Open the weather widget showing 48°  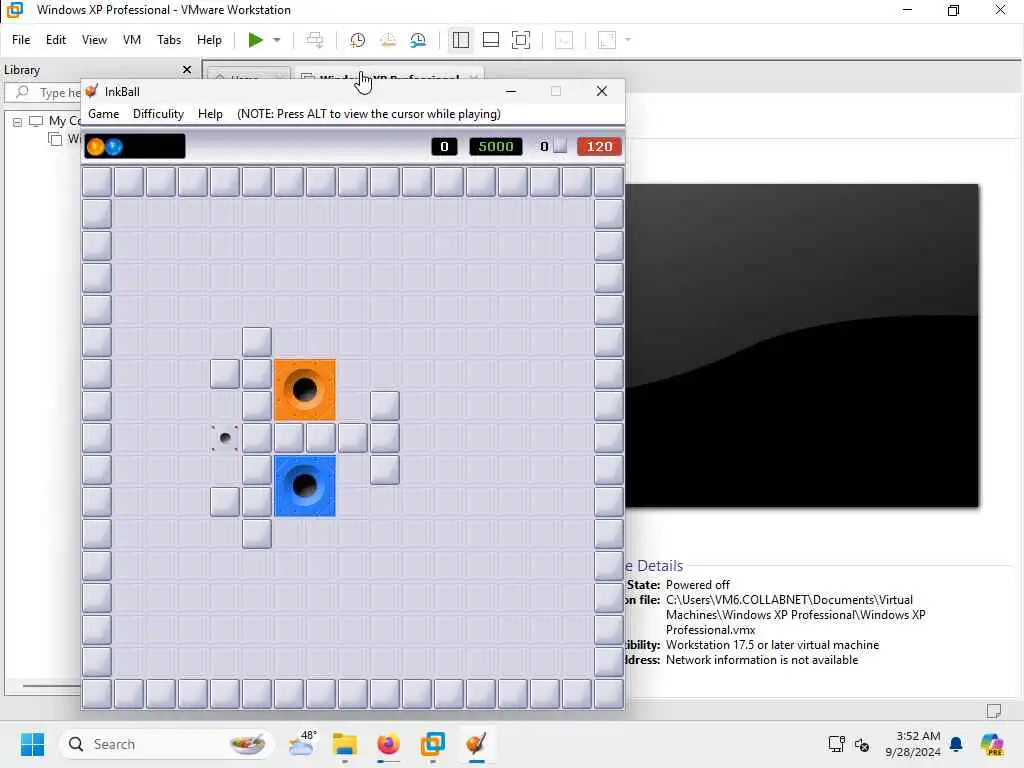pyautogui.click(x=302, y=744)
